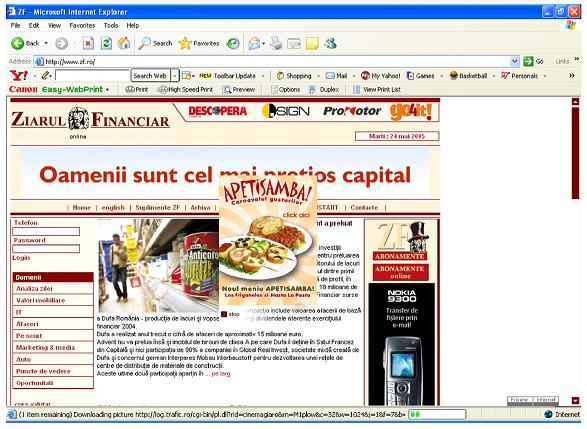Click the Yahoo toolbar pencil icon
Viewport: 587px width, 429px height.
45,76
